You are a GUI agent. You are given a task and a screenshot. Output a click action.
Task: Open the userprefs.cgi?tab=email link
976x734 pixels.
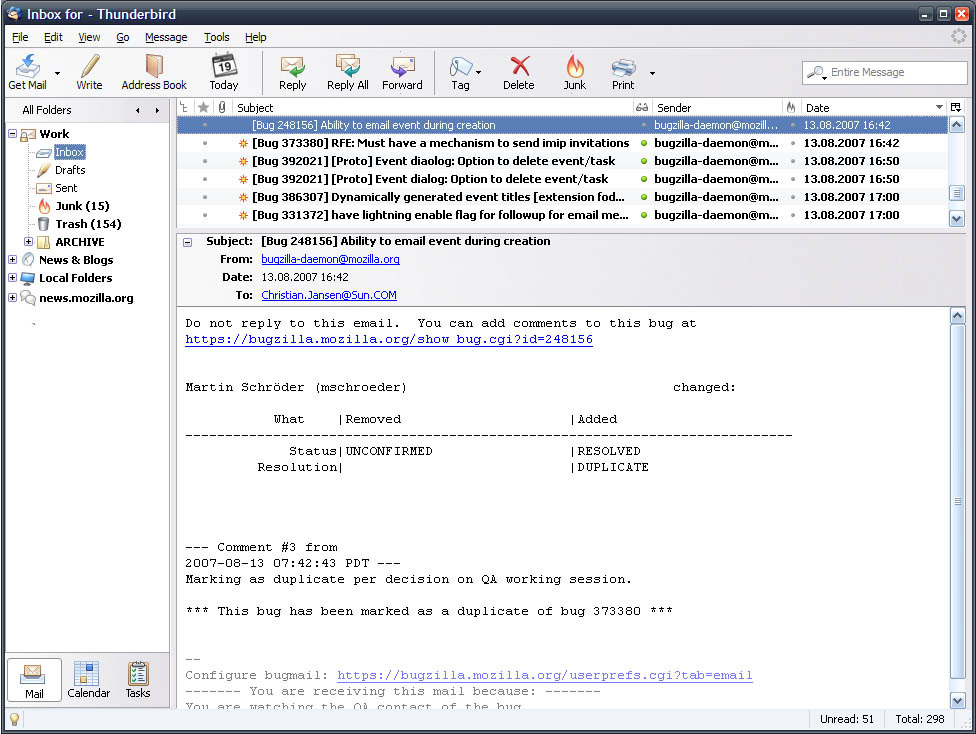click(545, 675)
